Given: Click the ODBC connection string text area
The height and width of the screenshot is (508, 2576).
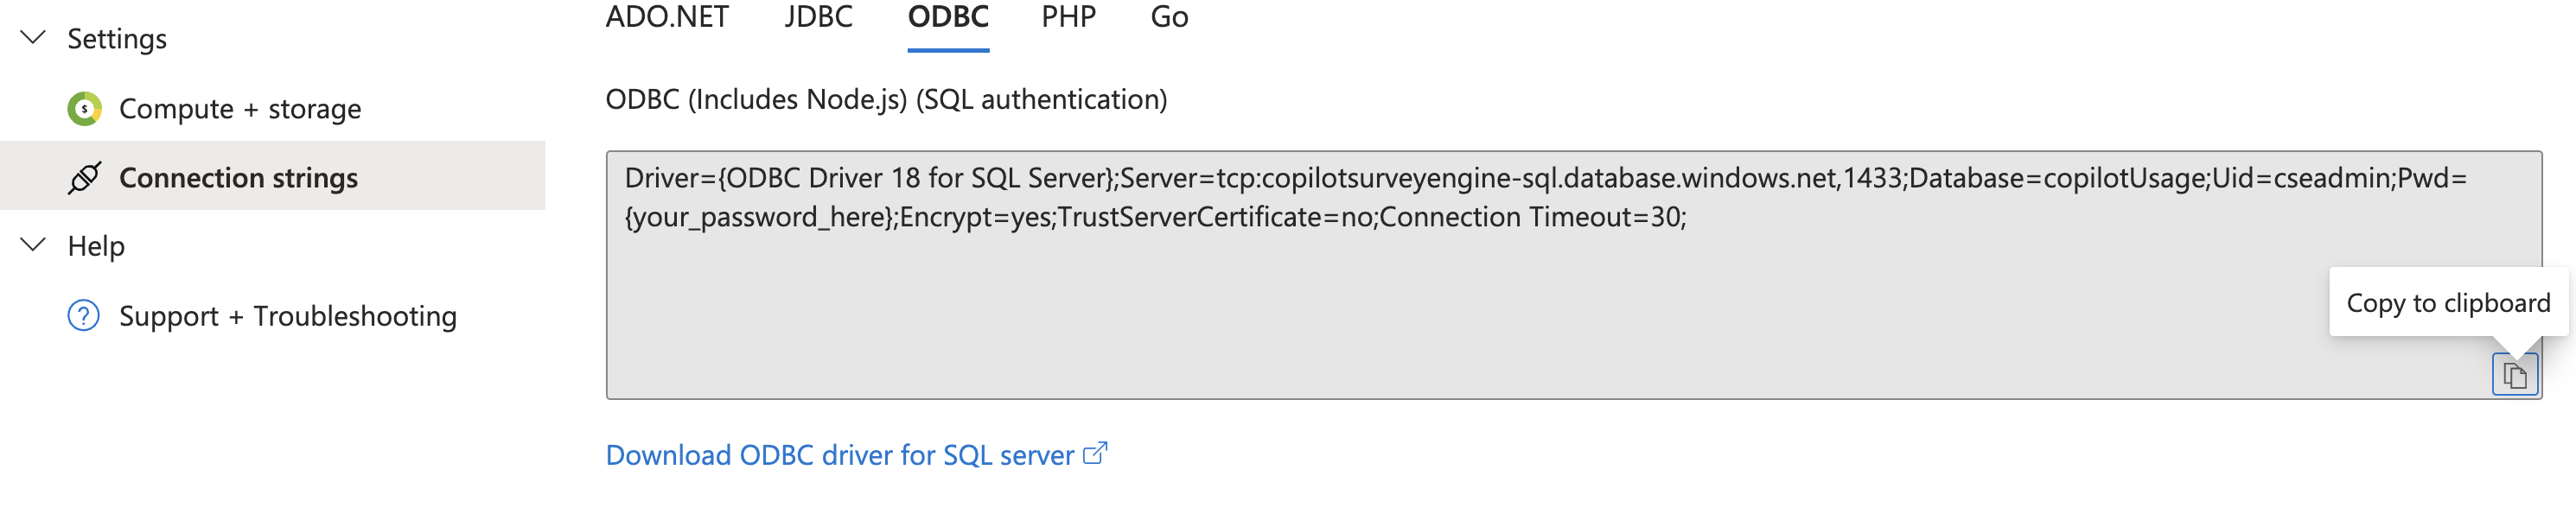Looking at the screenshot, I should coord(1500,280).
